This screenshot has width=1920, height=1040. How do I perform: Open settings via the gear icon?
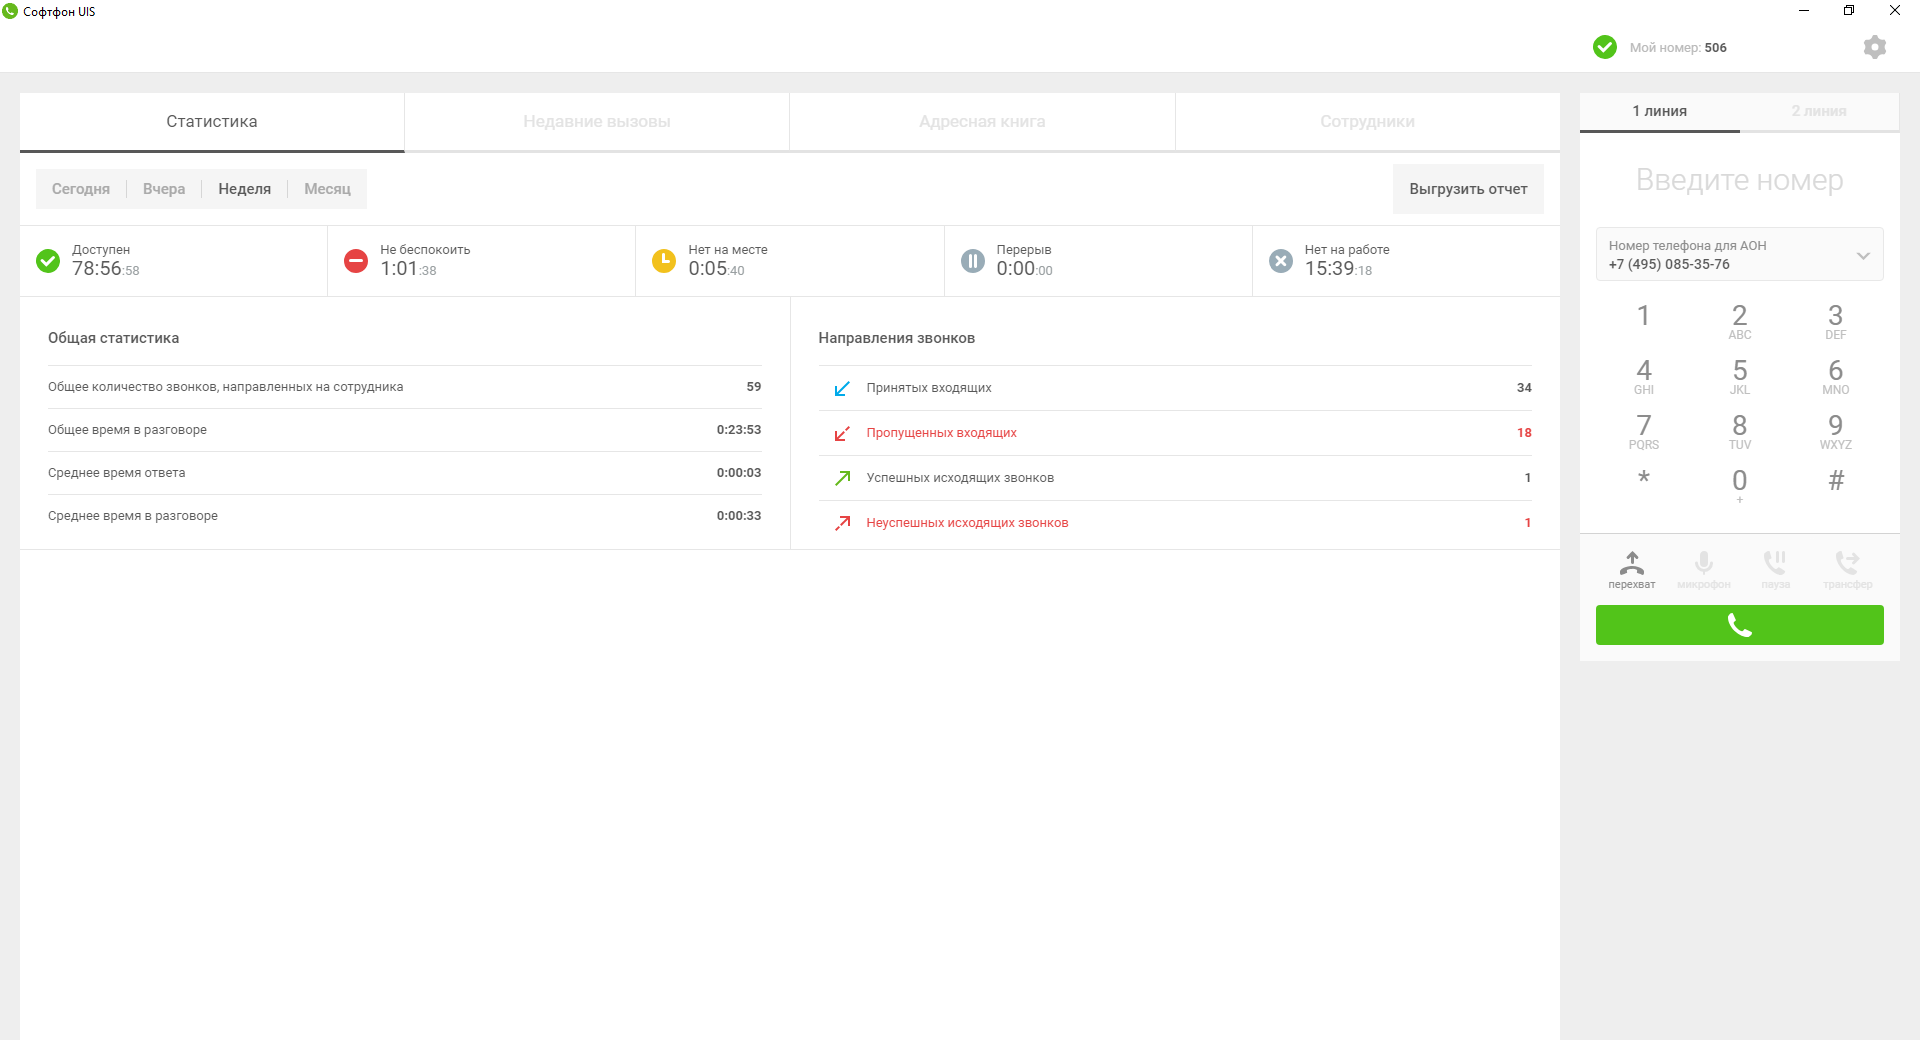coord(1874,47)
